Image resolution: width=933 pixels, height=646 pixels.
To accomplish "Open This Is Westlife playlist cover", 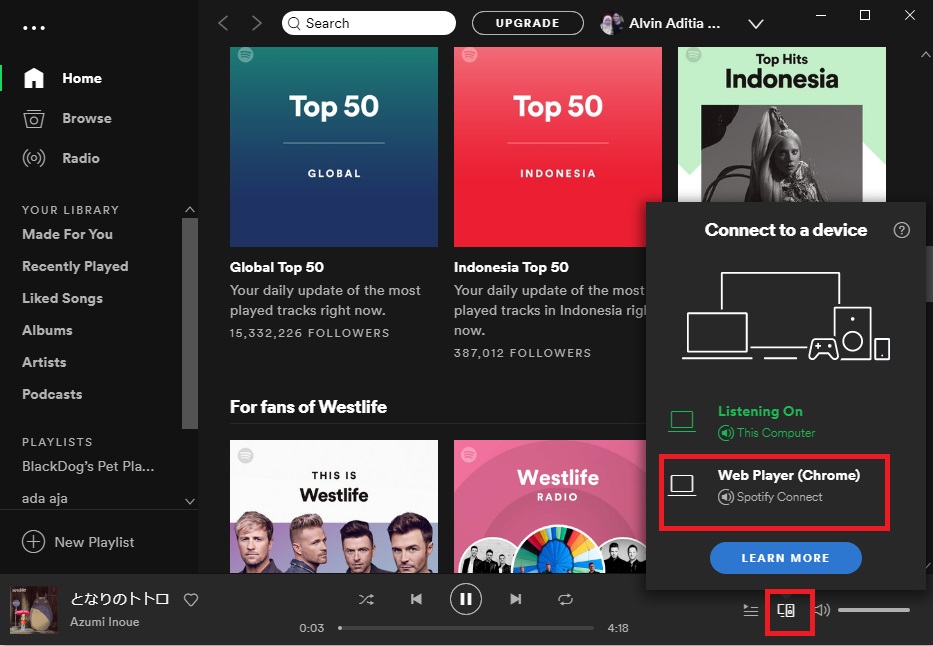I will (334, 506).
